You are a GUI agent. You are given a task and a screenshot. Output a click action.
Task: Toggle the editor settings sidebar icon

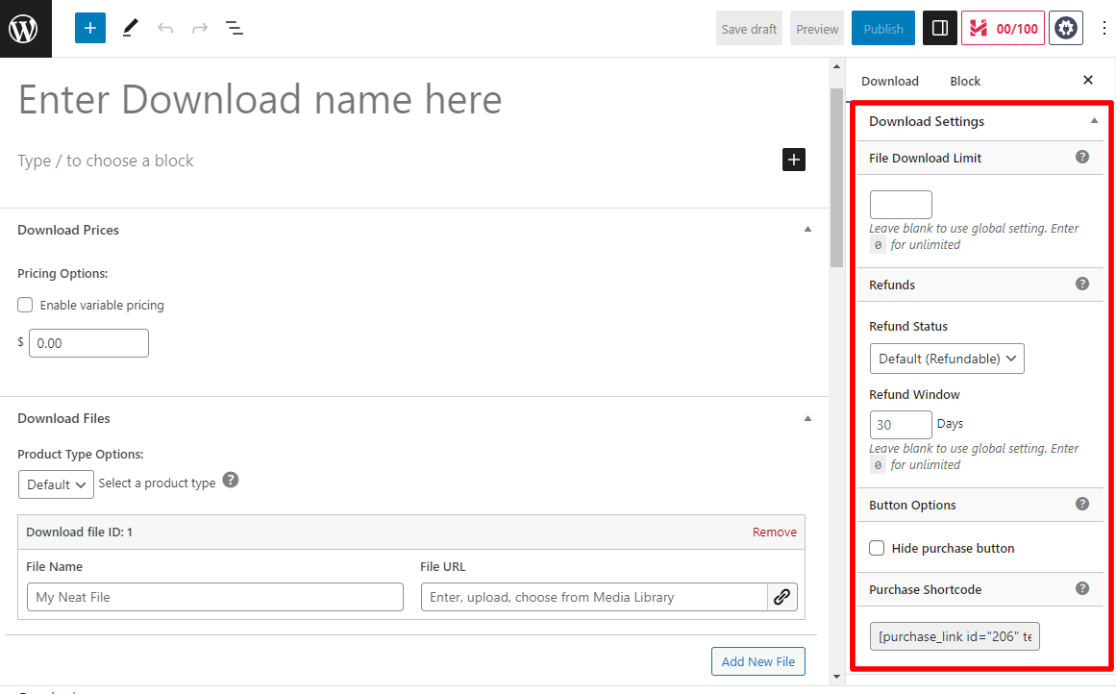[939, 28]
